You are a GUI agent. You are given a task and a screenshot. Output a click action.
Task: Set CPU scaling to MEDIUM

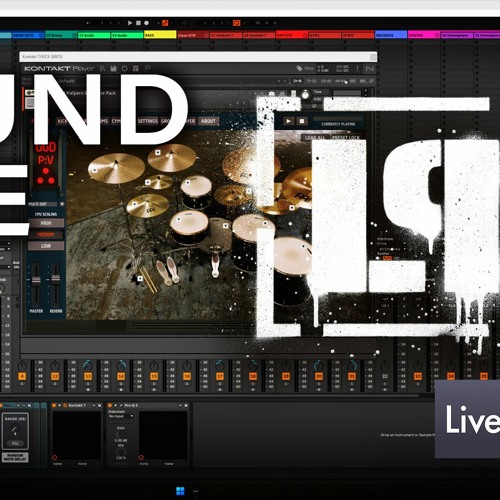(46, 235)
